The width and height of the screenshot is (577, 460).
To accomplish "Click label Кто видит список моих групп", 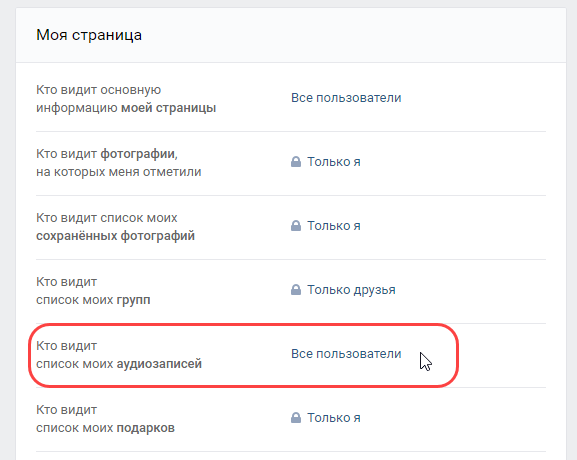I will pos(93,291).
